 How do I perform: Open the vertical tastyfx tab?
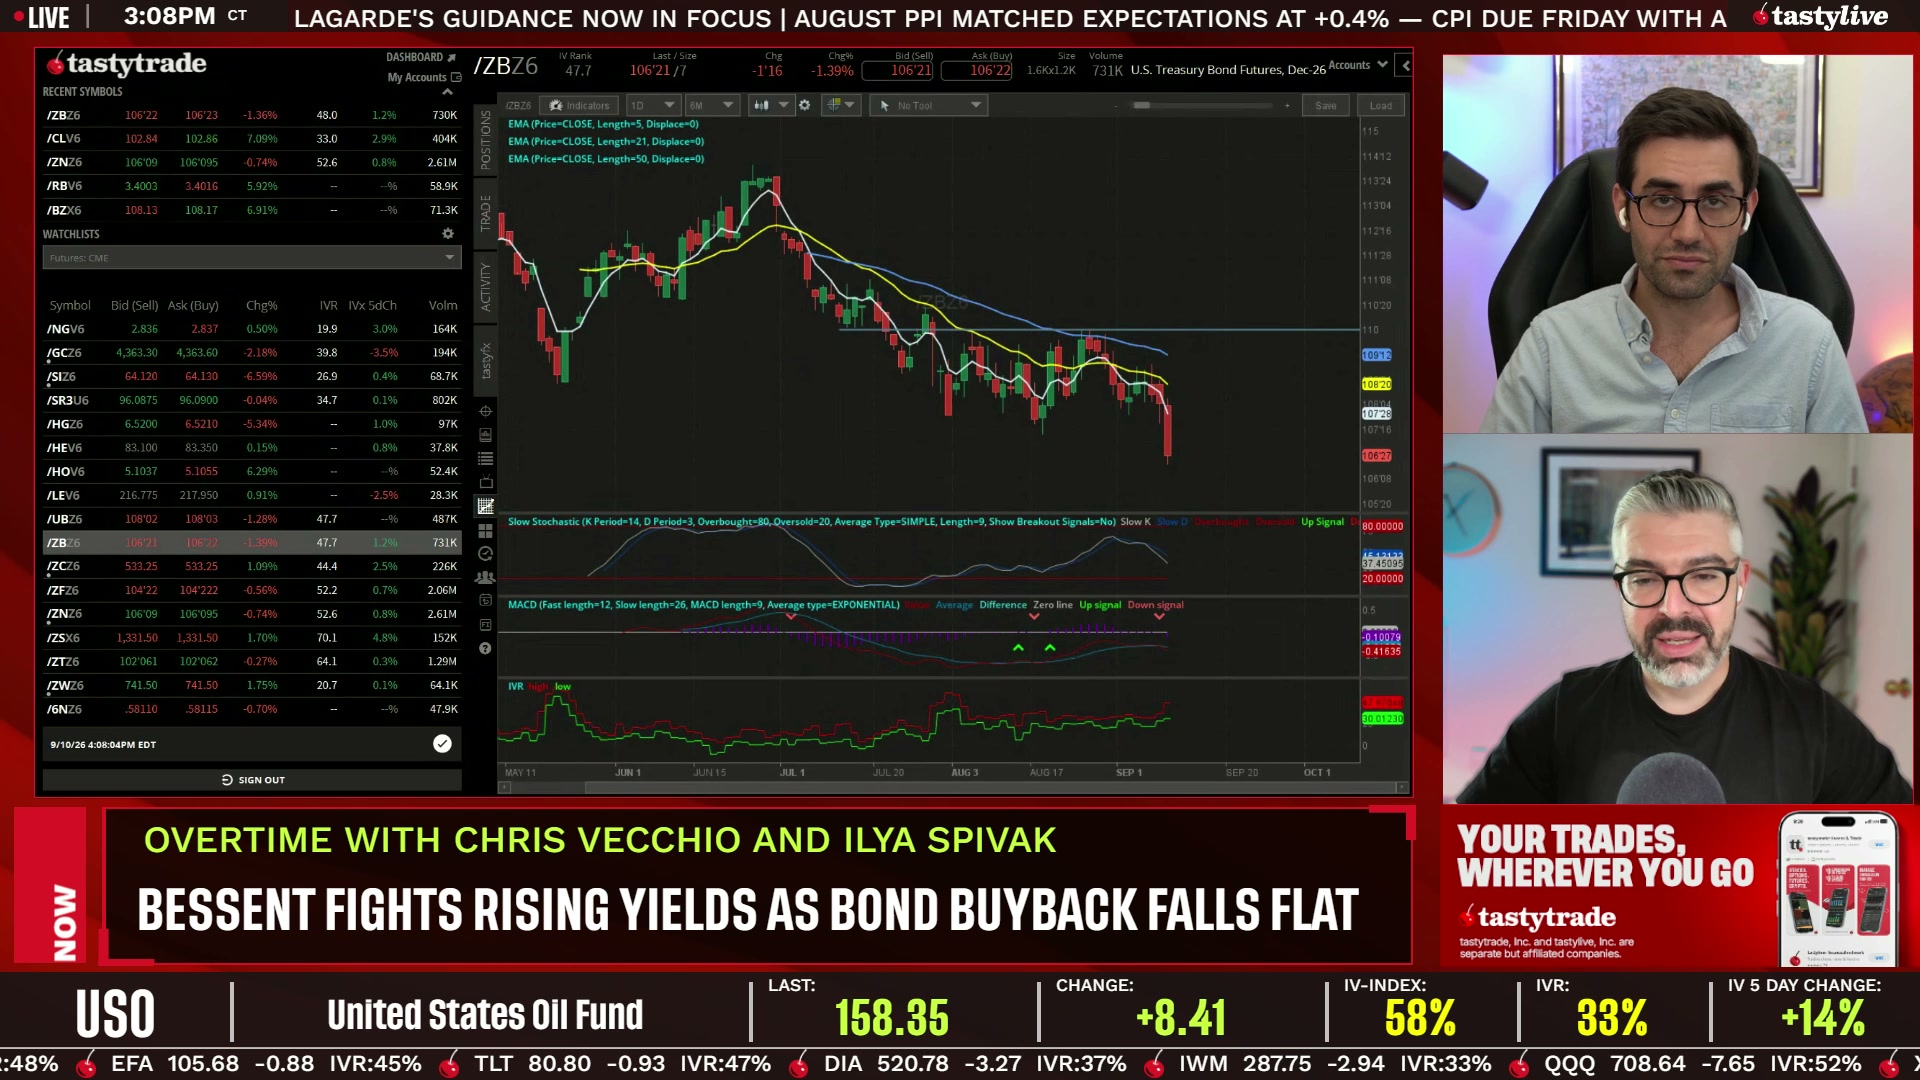tap(485, 360)
